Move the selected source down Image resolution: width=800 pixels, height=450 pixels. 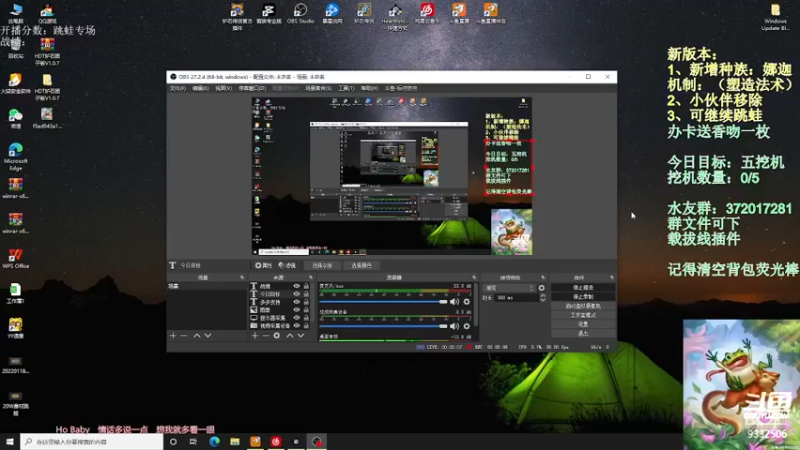[x=301, y=336]
